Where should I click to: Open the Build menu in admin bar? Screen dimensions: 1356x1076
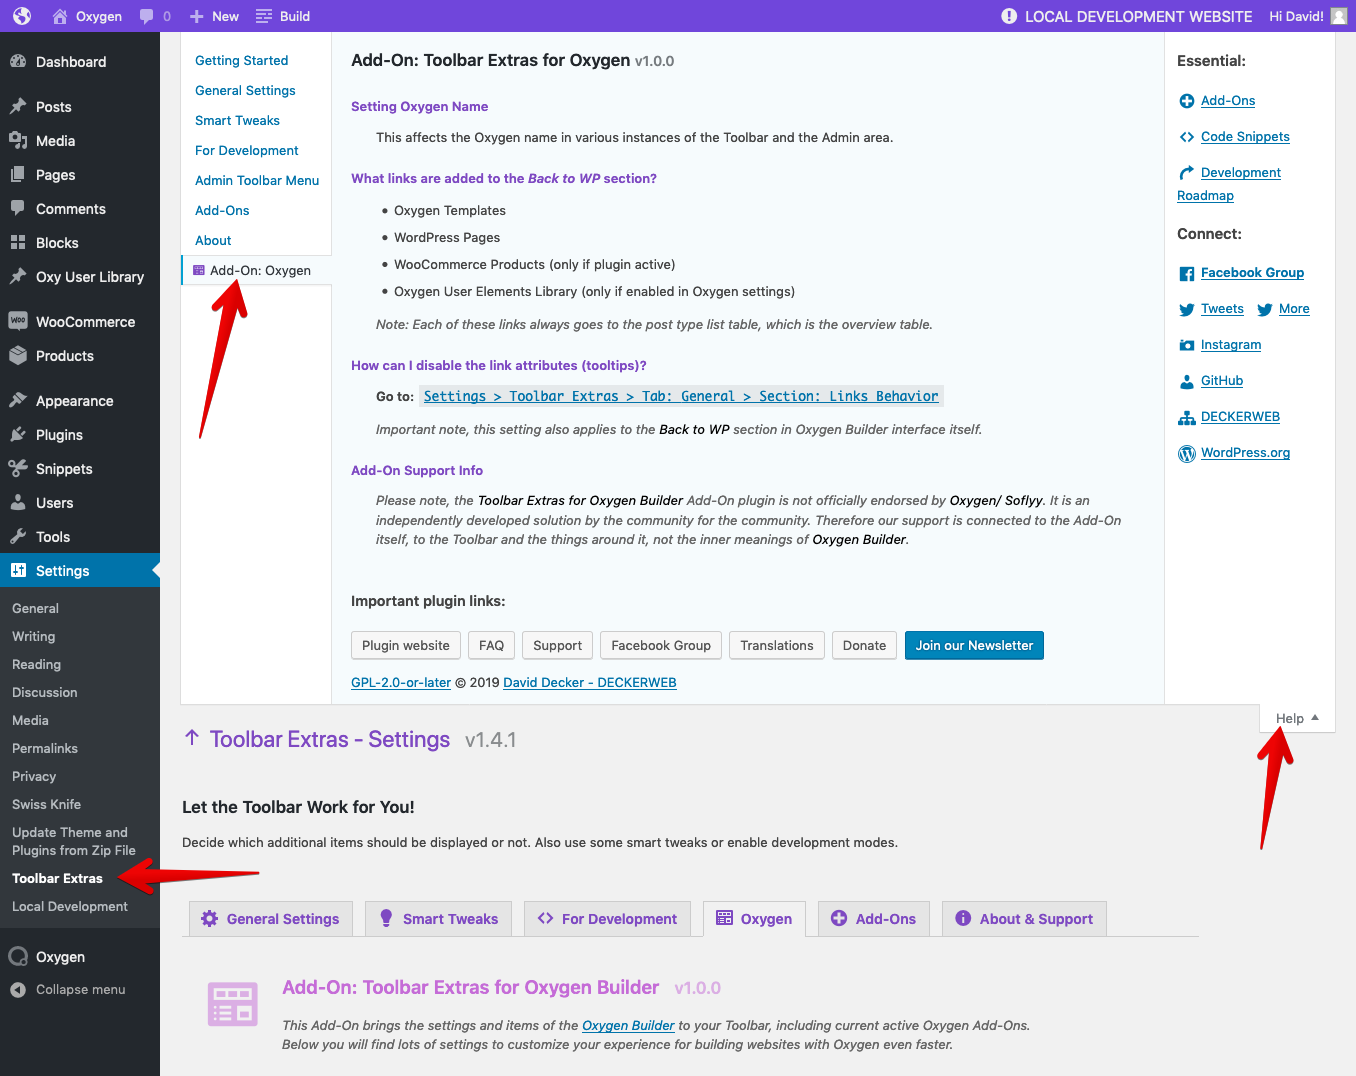coord(283,16)
